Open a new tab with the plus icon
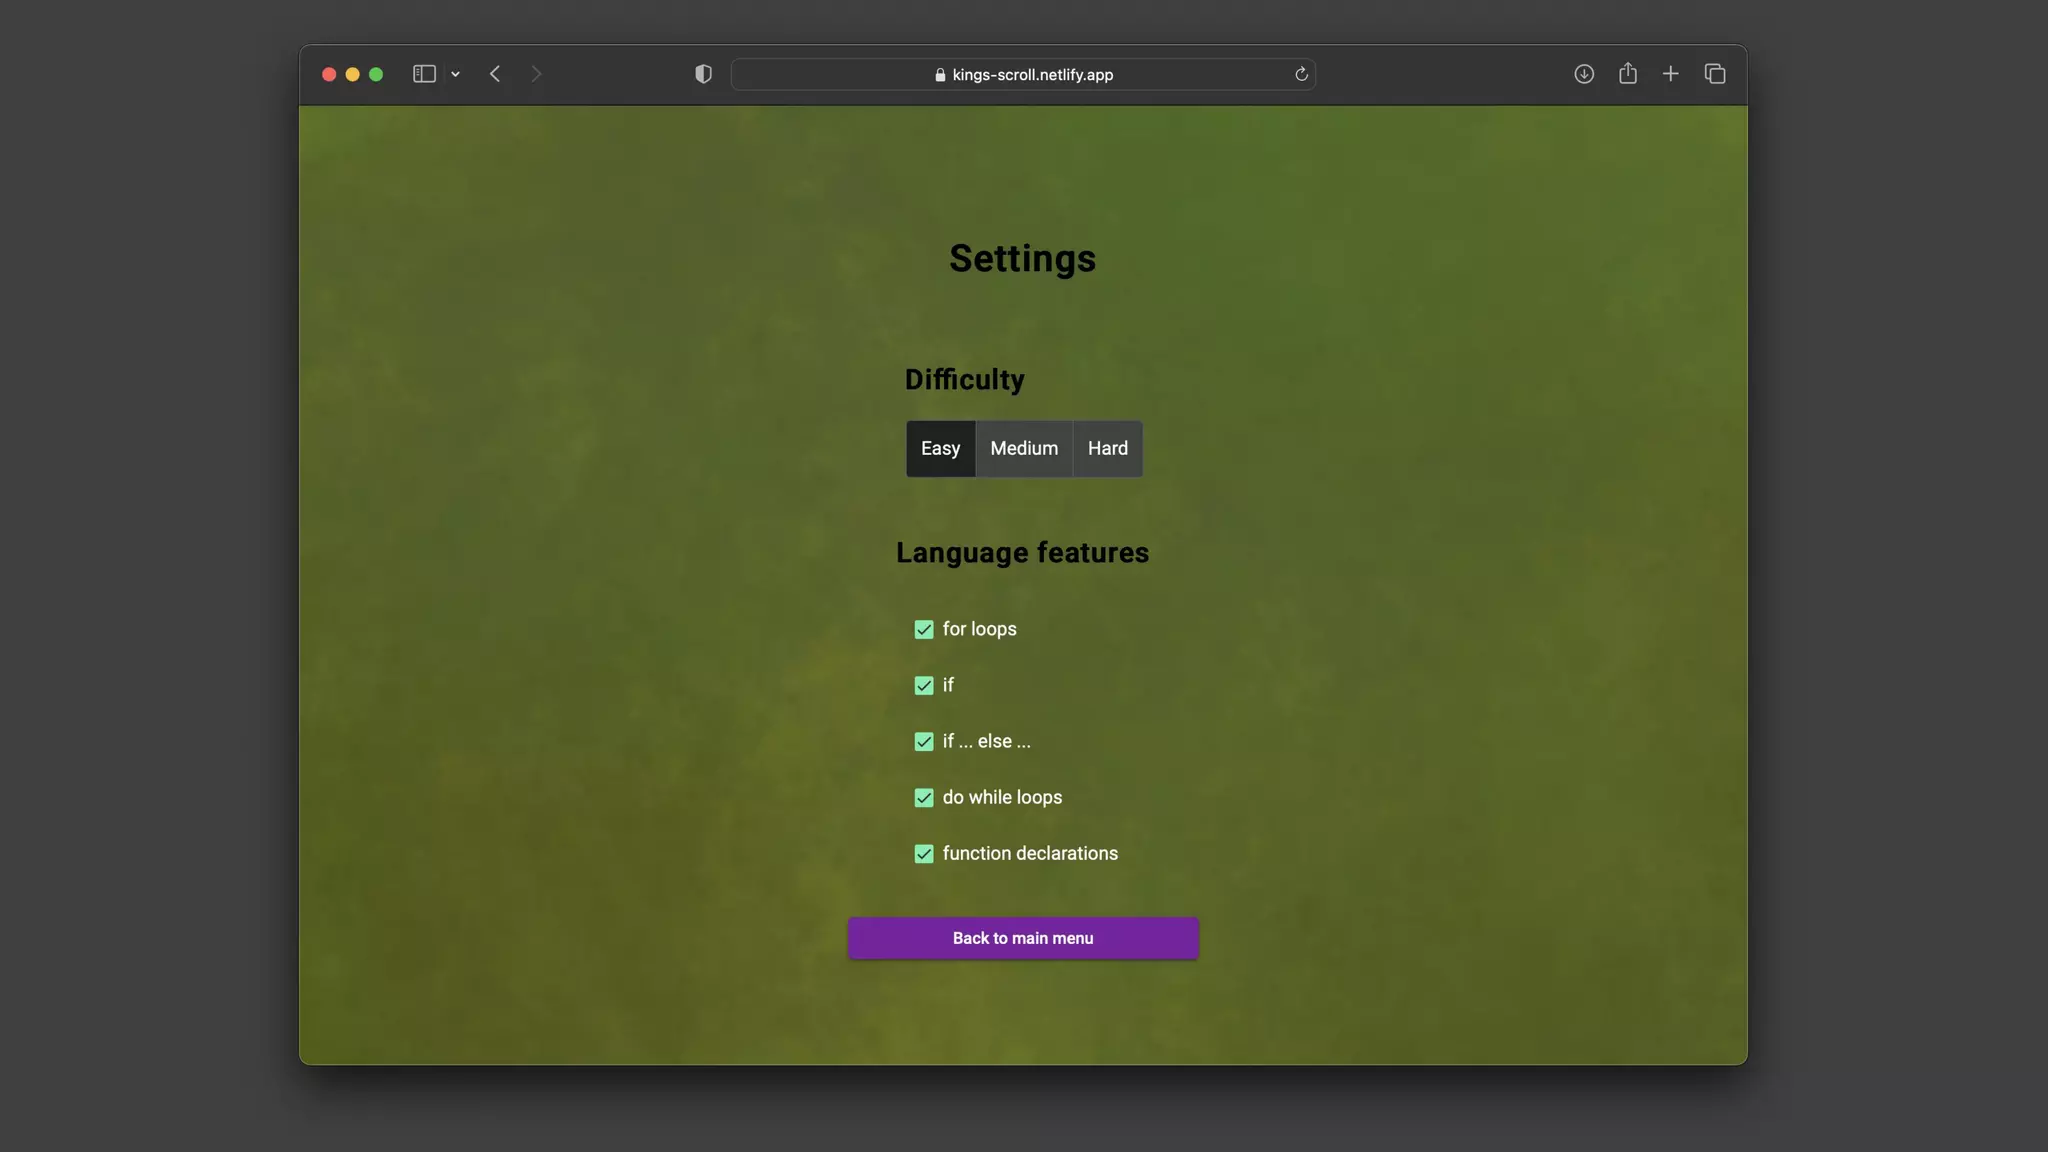2048x1152 pixels. click(x=1670, y=74)
